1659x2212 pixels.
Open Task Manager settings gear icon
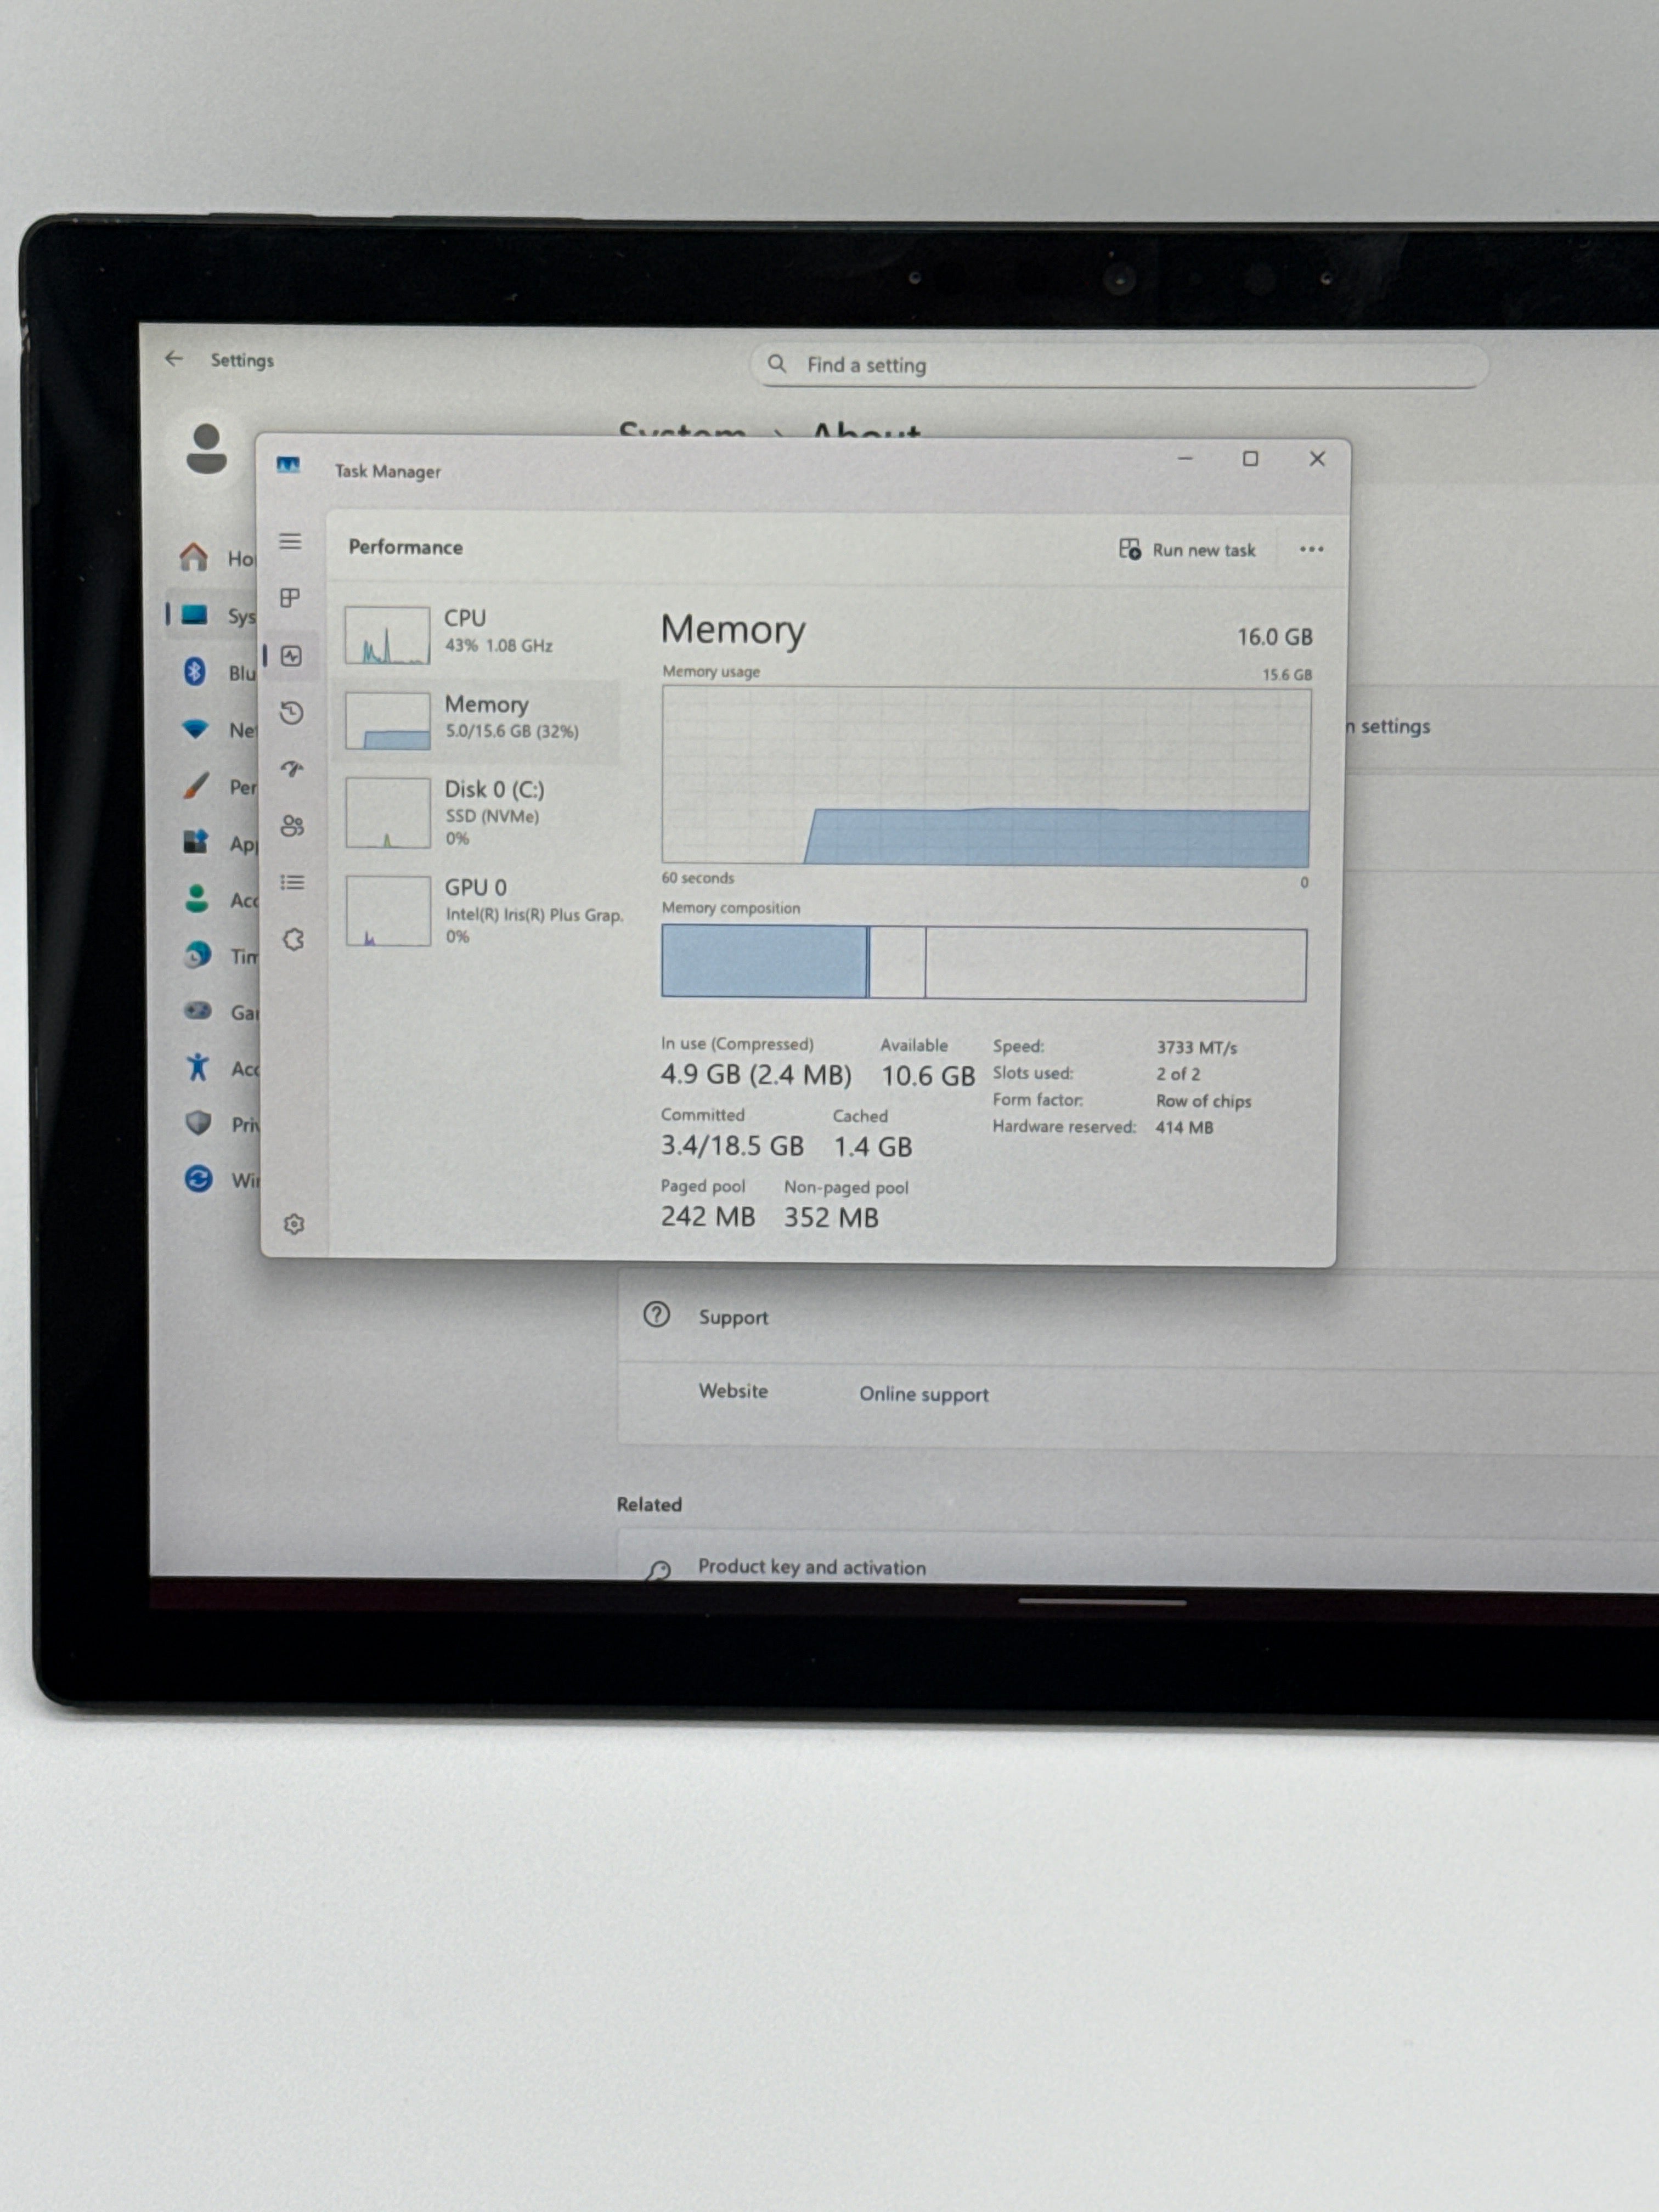click(294, 1223)
